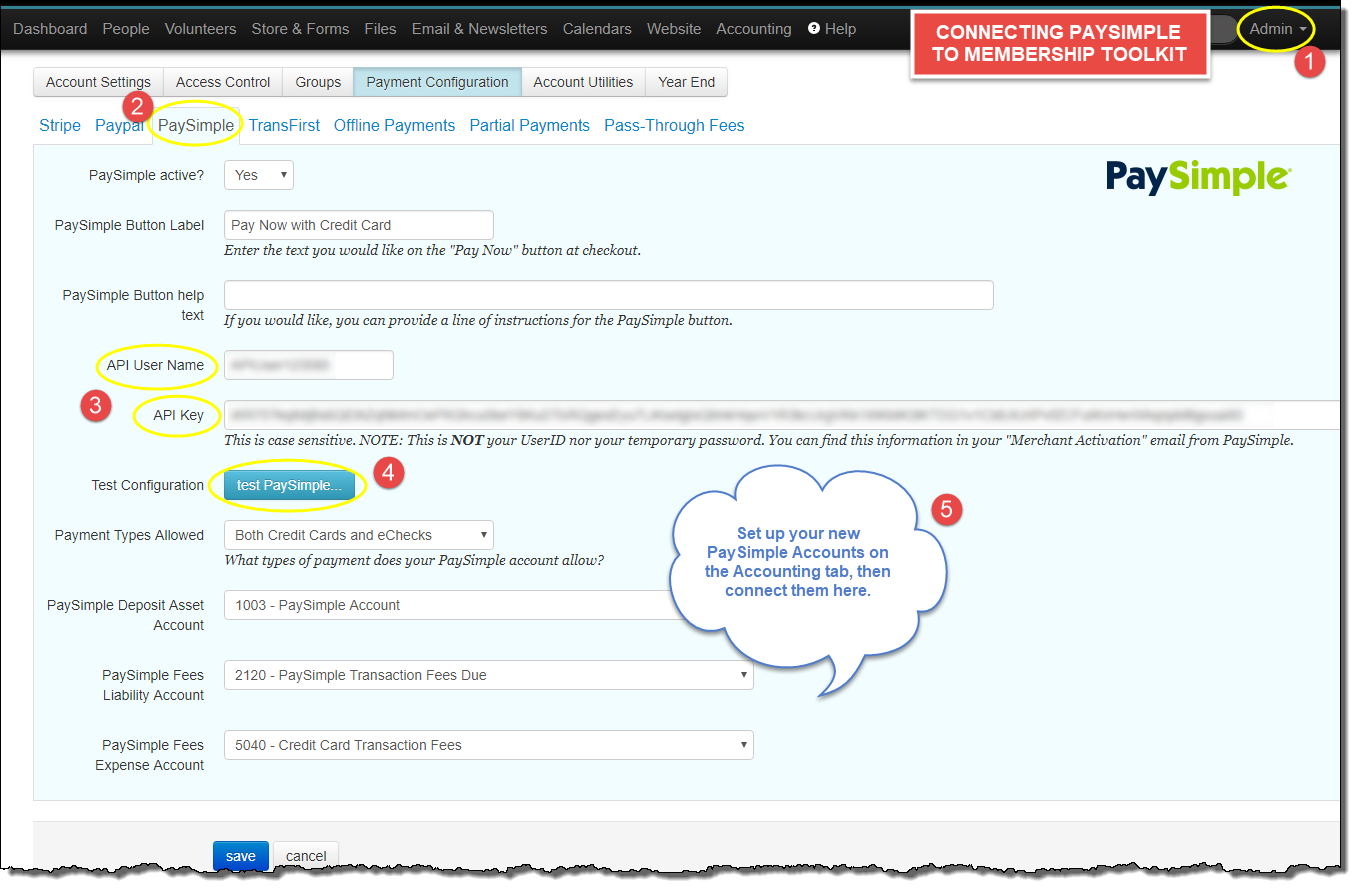Click the PaySimple logo

(1198, 177)
